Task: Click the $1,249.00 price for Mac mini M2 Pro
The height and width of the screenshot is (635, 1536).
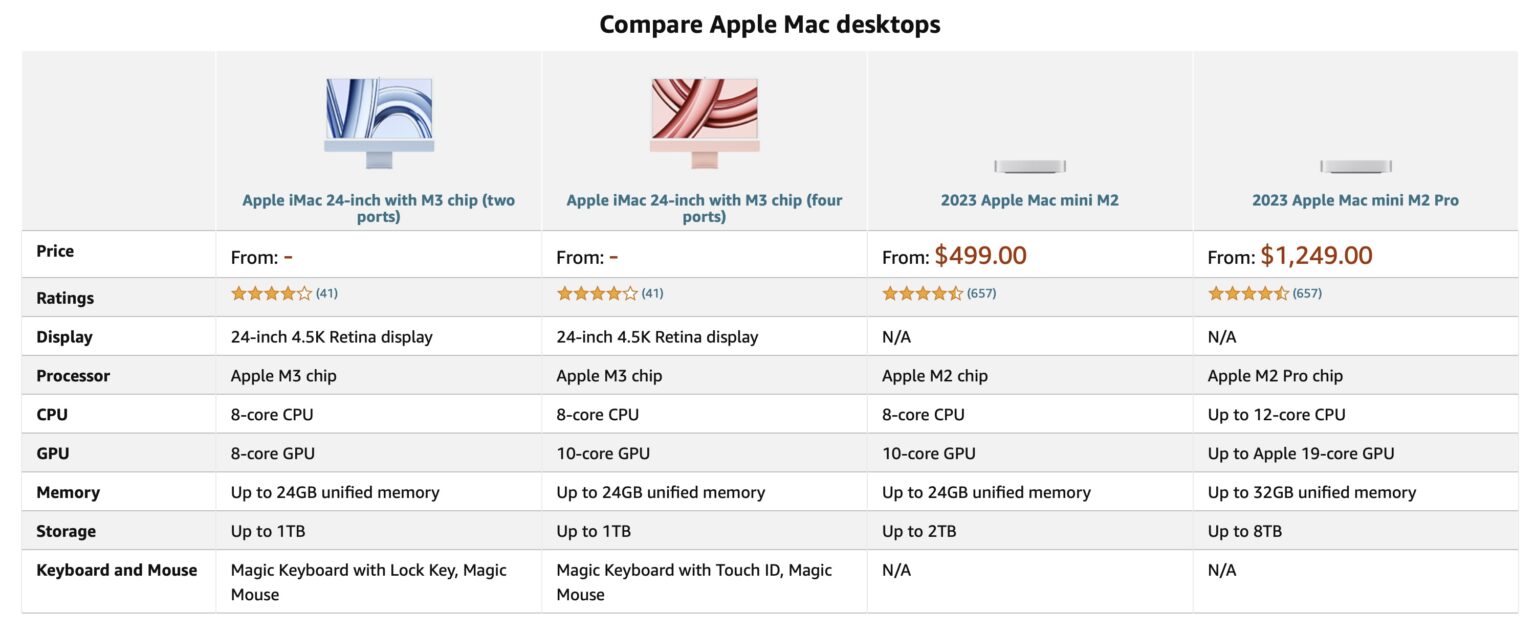Action: click(x=1318, y=255)
